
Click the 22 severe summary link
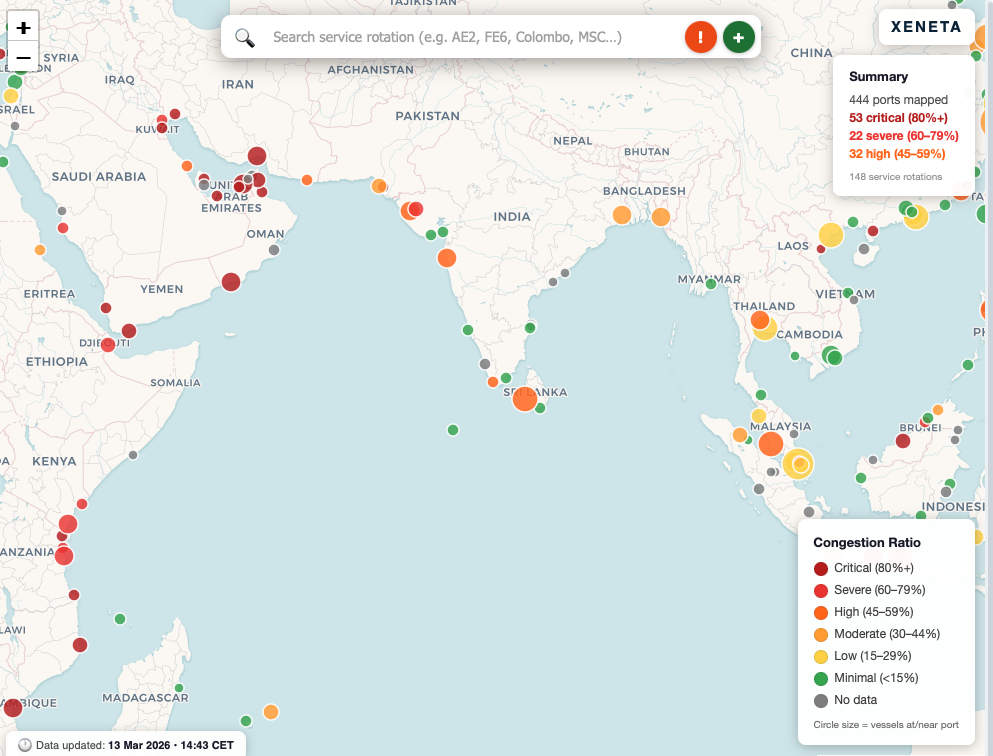[903, 137]
